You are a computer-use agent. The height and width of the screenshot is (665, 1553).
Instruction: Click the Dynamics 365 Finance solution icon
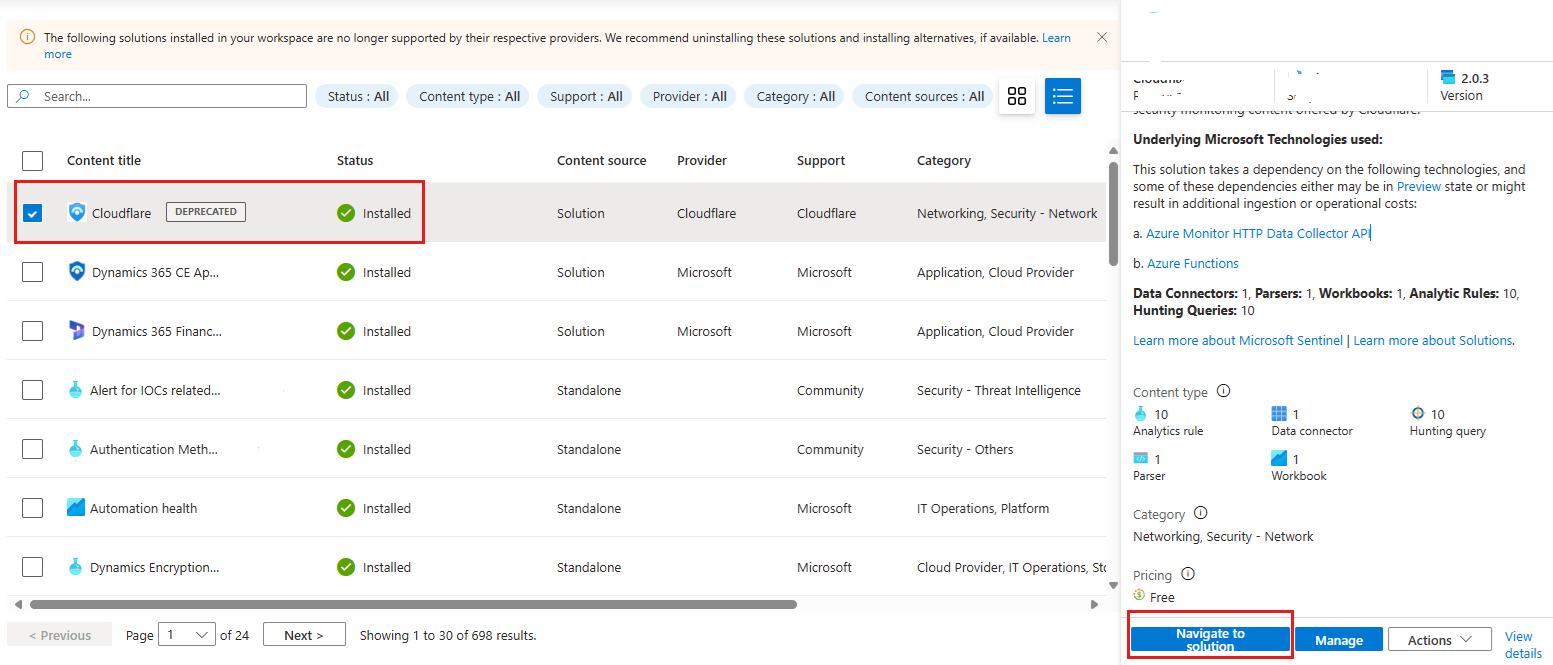pyautogui.click(x=77, y=331)
